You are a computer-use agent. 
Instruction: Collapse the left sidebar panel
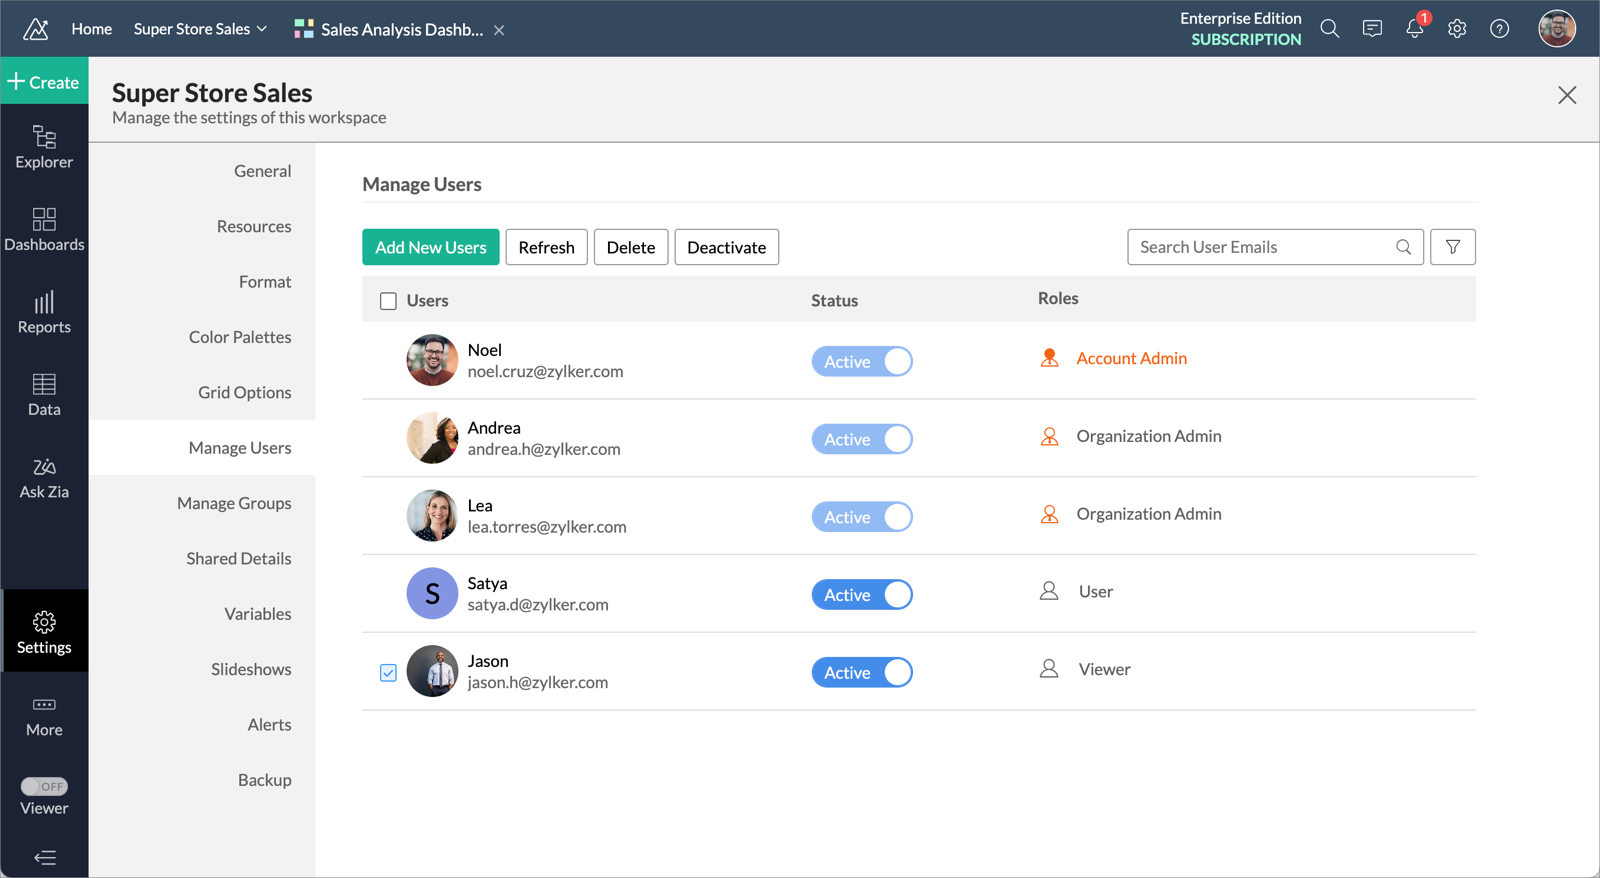coord(44,857)
